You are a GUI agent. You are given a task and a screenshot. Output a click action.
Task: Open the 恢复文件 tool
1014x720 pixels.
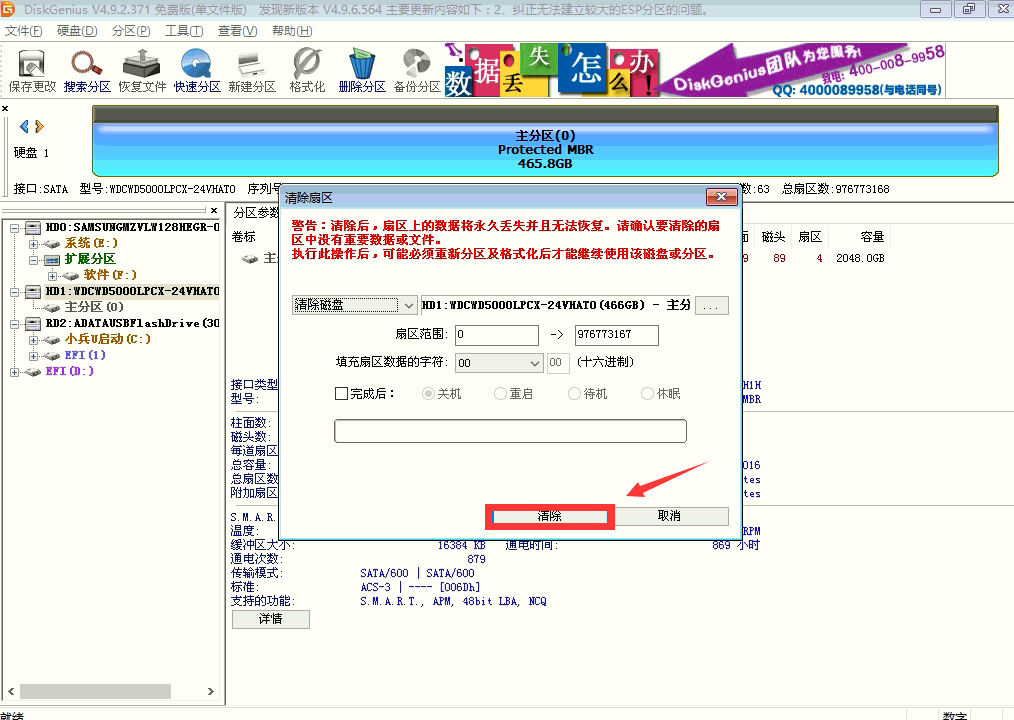tap(141, 68)
